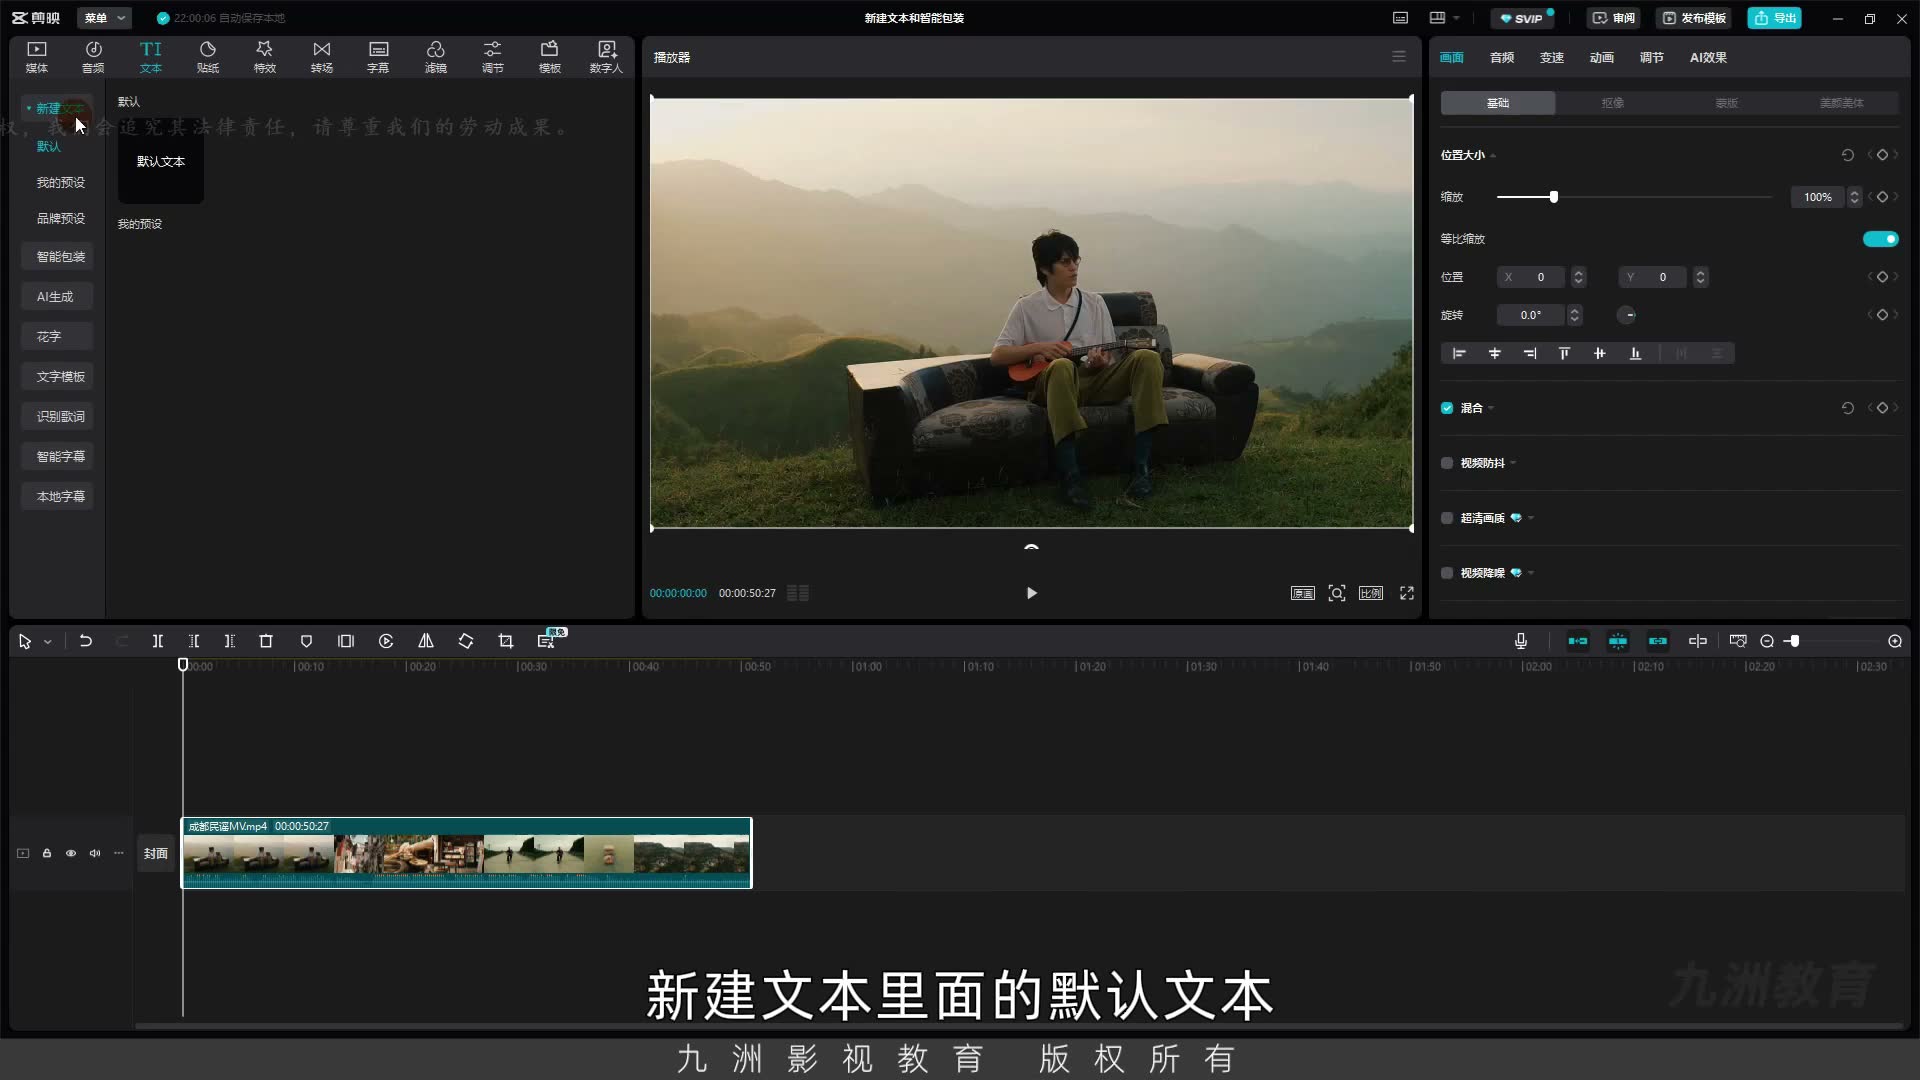Expand the 视频降噪 section arrow
Viewport: 1920px width, 1080px height.
pos(1531,573)
